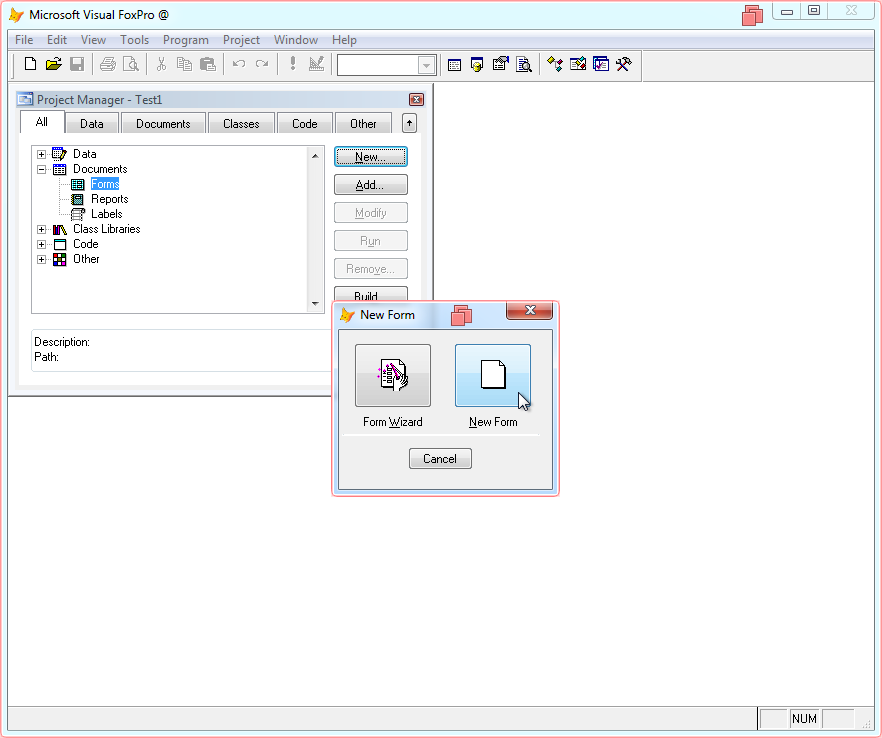This screenshot has width=882, height=738.
Task: Click the tree scrollbar up arrow
Action: tap(315, 156)
